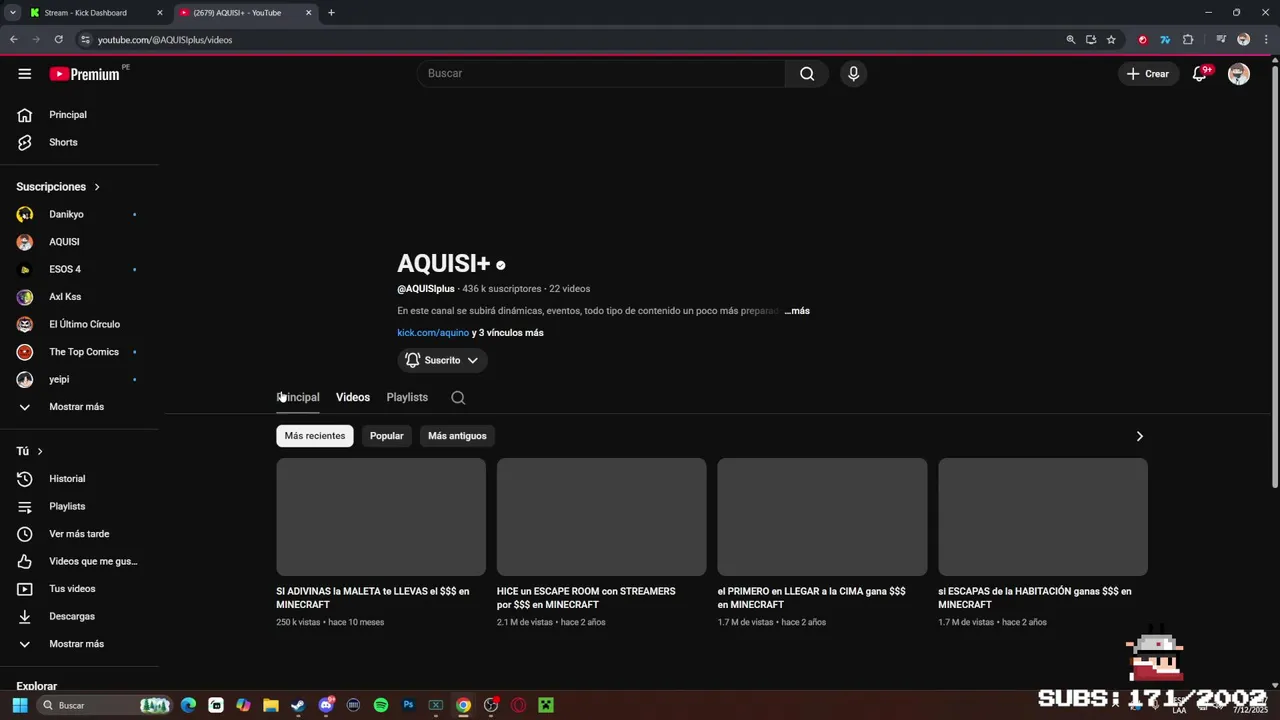Open the Tú section header
The image size is (1280, 720).
coord(30,451)
